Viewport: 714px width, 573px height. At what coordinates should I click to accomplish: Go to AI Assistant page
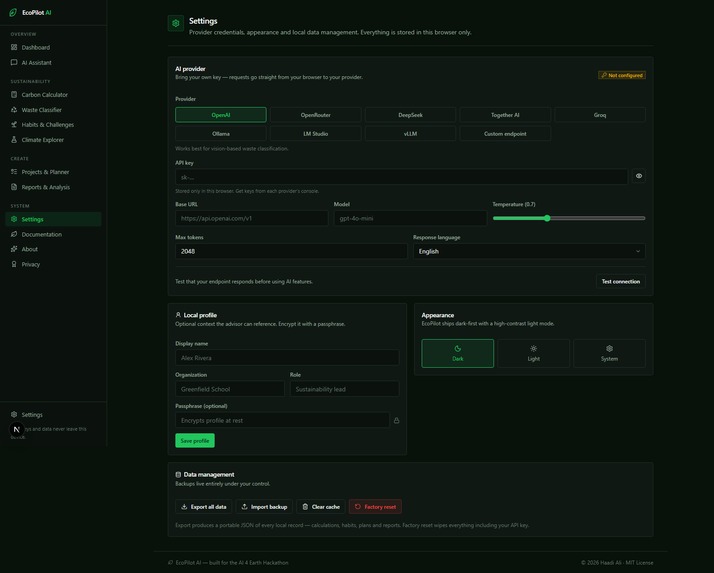(x=53, y=62)
